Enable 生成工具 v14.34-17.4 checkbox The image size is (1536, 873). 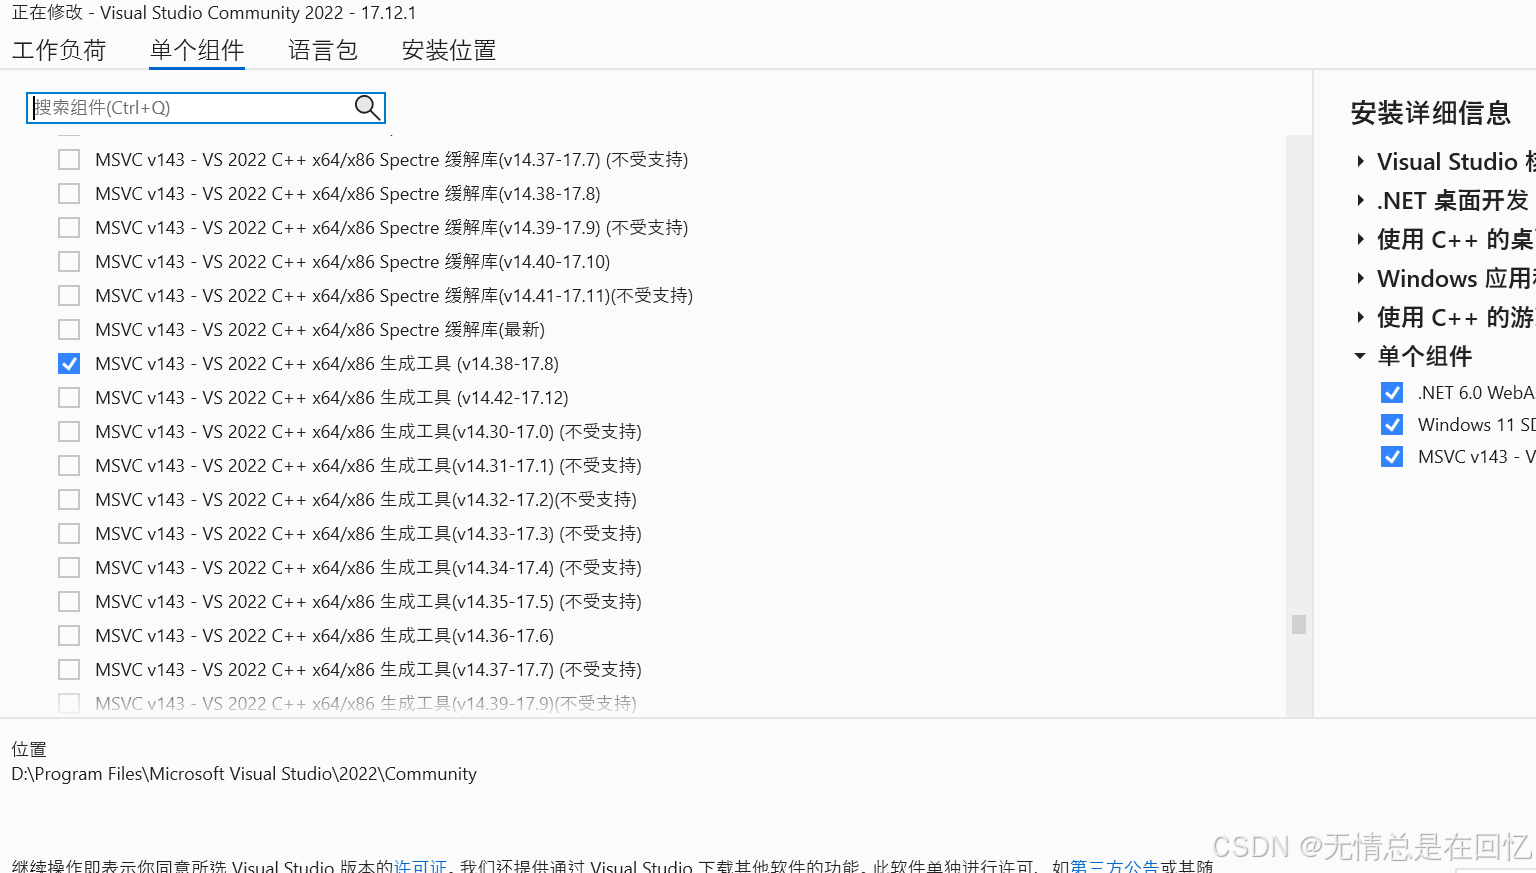pyautogui.click(x=69, y=568)
